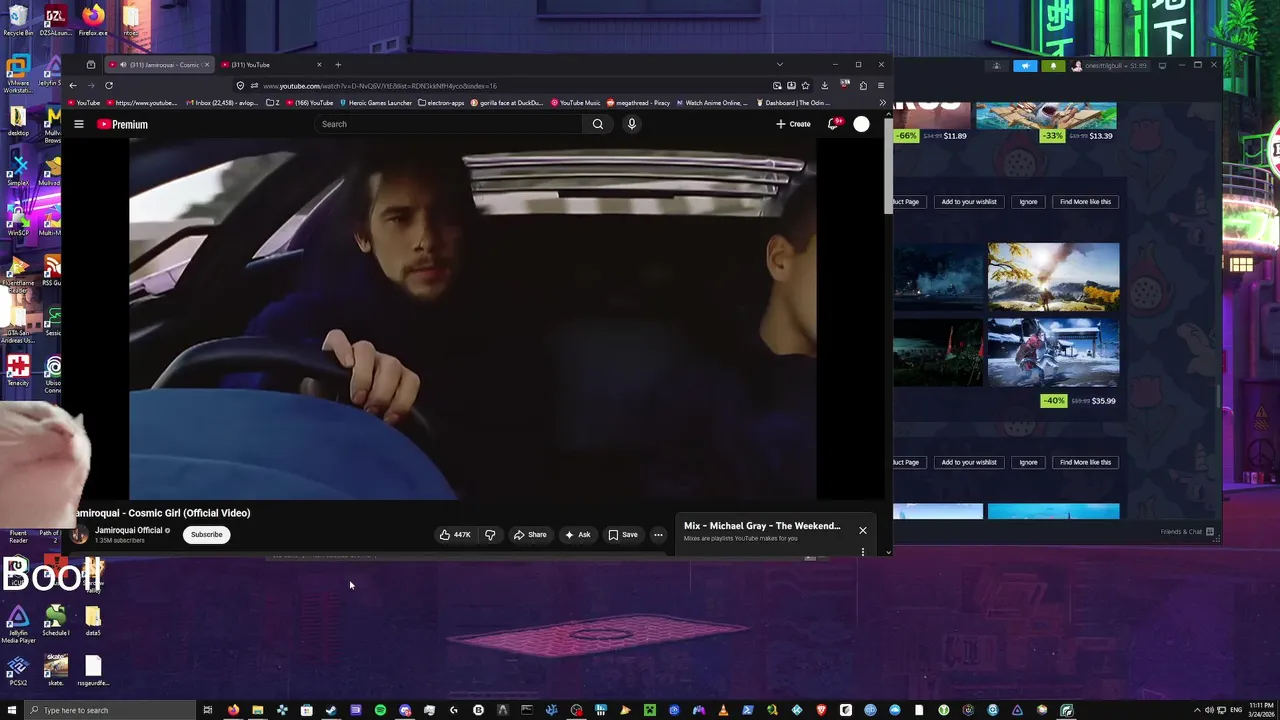Open the Steam account name dropdown

coord(1110,65)
